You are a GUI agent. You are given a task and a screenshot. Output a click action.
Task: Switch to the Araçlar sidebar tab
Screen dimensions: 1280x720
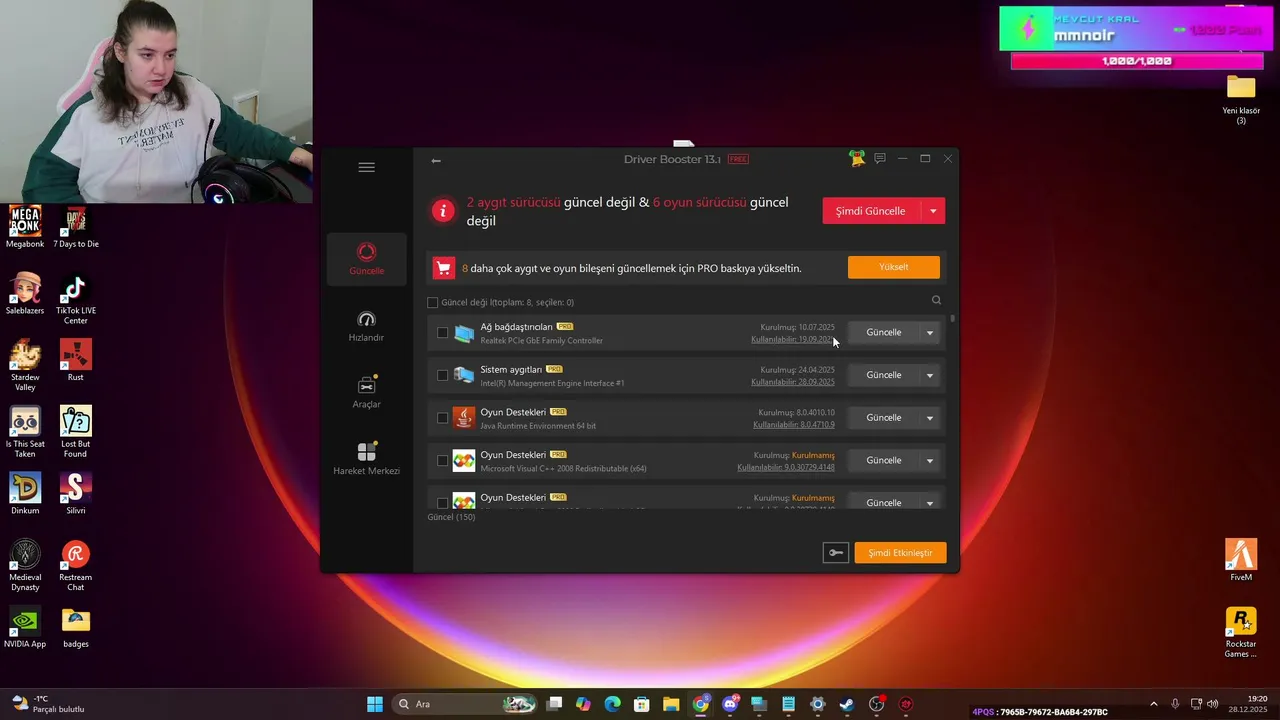(366, 392)
